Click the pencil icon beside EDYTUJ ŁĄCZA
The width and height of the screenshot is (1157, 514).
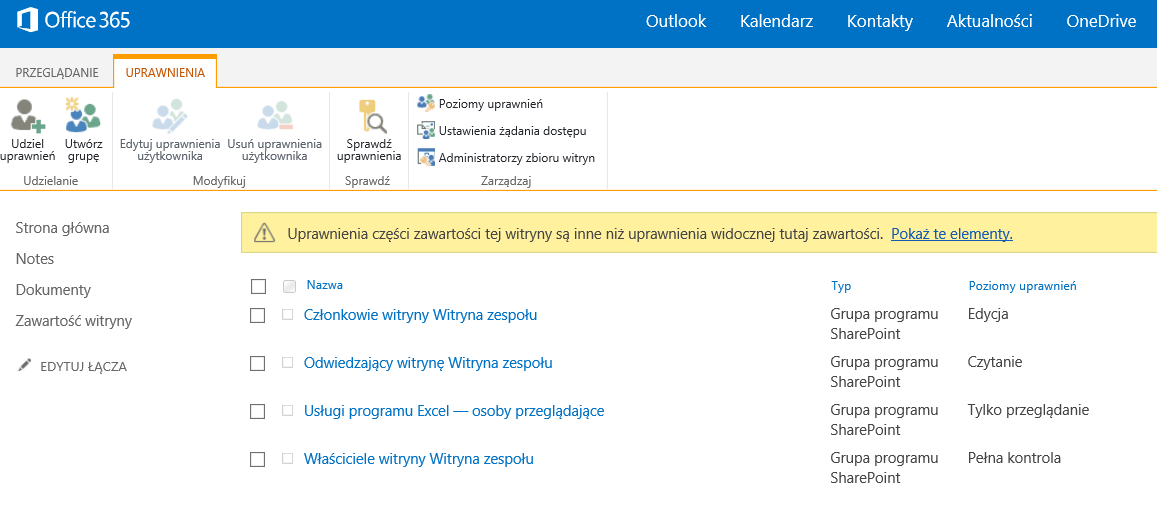(x=24, y=365)
